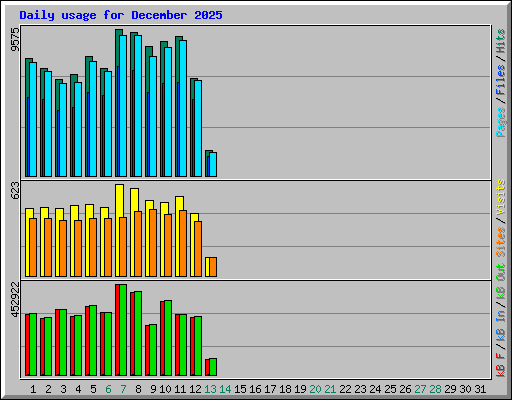Click the green day 28 label on the x-axis
Screen dimensions: 512x400
coord(435,389)
